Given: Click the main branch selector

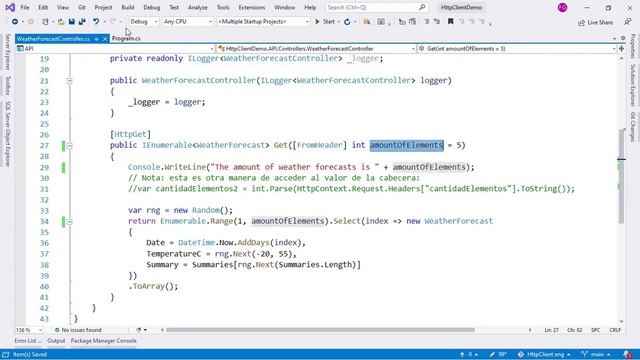Looking at the screenshot, I should click(596, 354).
